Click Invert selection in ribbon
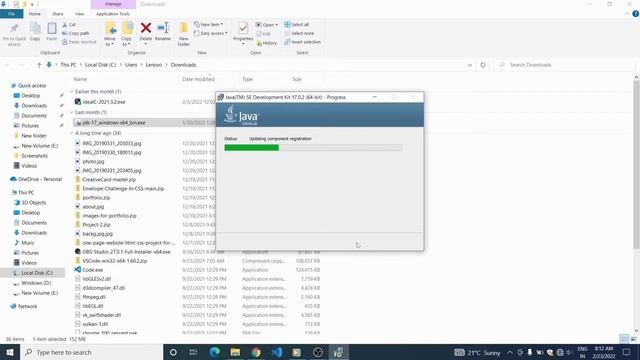This screenshot has height=360, width=640. pyautogui.click(x=302, y=42)
